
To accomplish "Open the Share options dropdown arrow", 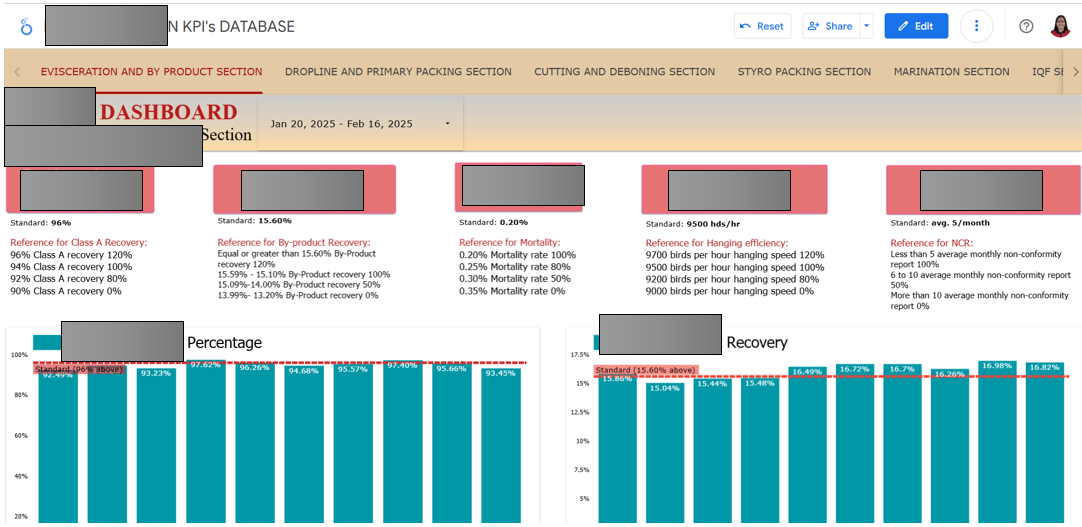I will click(867, 26).
